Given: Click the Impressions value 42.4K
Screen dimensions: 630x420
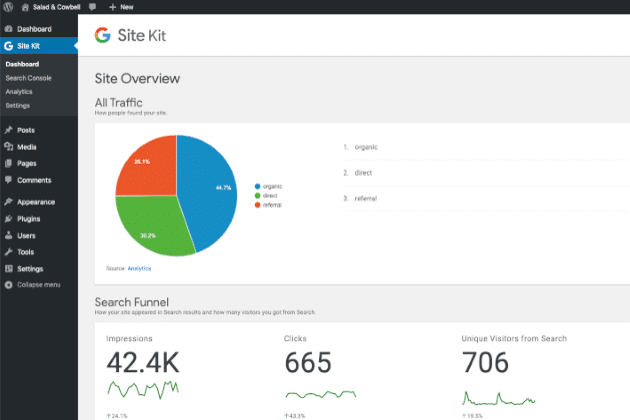Looking at the screenshot, I should (143, 363).
